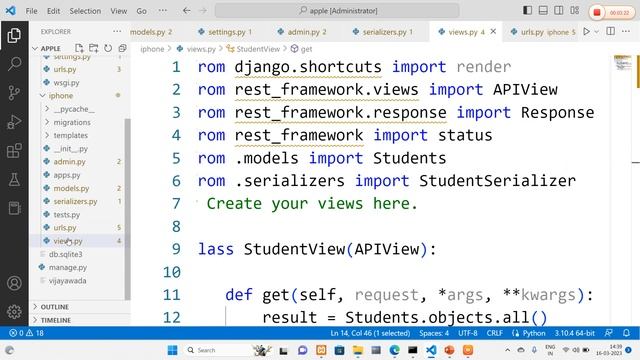Go back with navigation arrow
The width and height of the screenshot is (640, 360).
coord(187,11)
